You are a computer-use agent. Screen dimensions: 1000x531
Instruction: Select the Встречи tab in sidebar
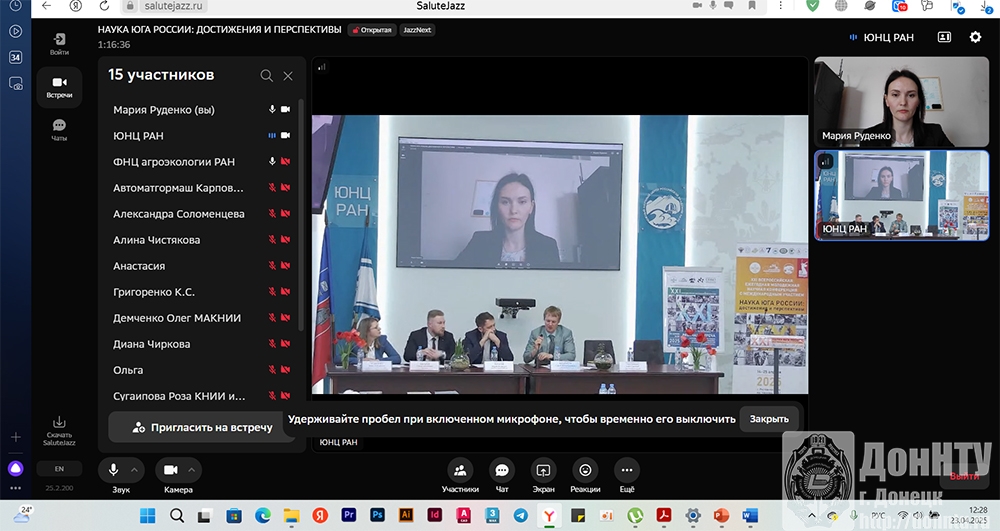coord(59,86)
